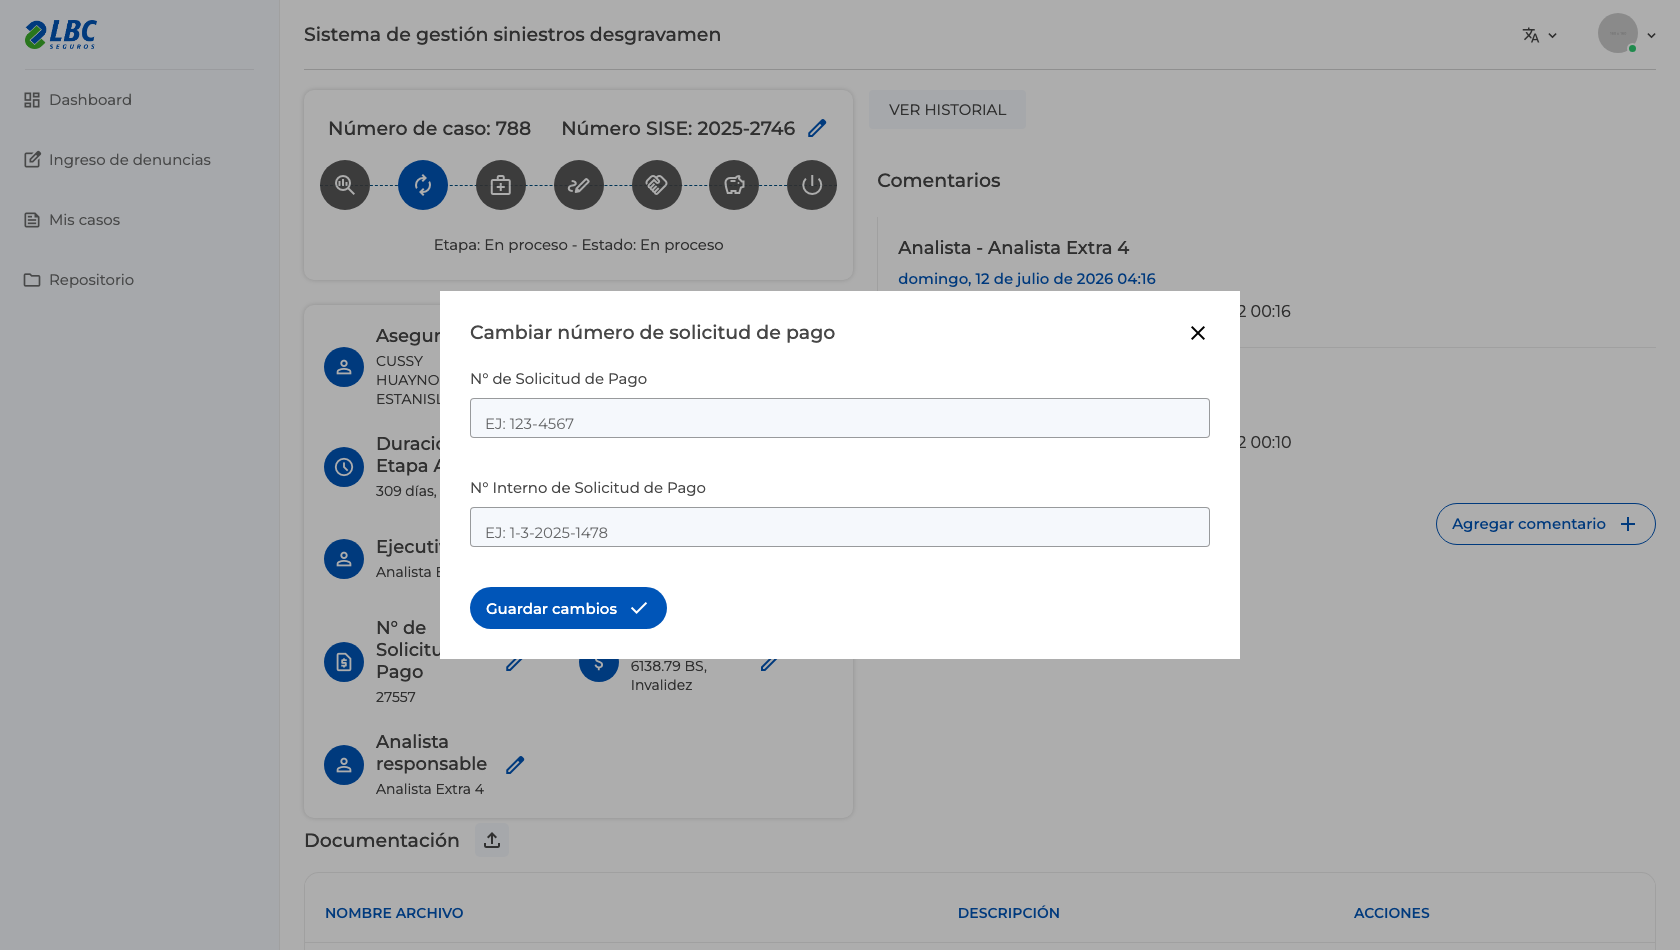Click the medical kit stage icon

[x=501, y=185]
